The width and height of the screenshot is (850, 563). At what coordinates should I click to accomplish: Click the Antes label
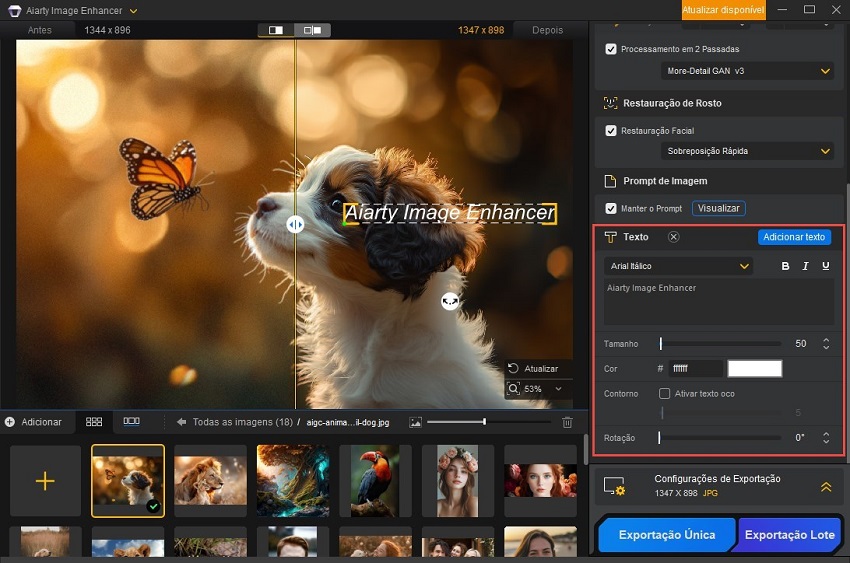pyautogui.click(x=40, y=30)
